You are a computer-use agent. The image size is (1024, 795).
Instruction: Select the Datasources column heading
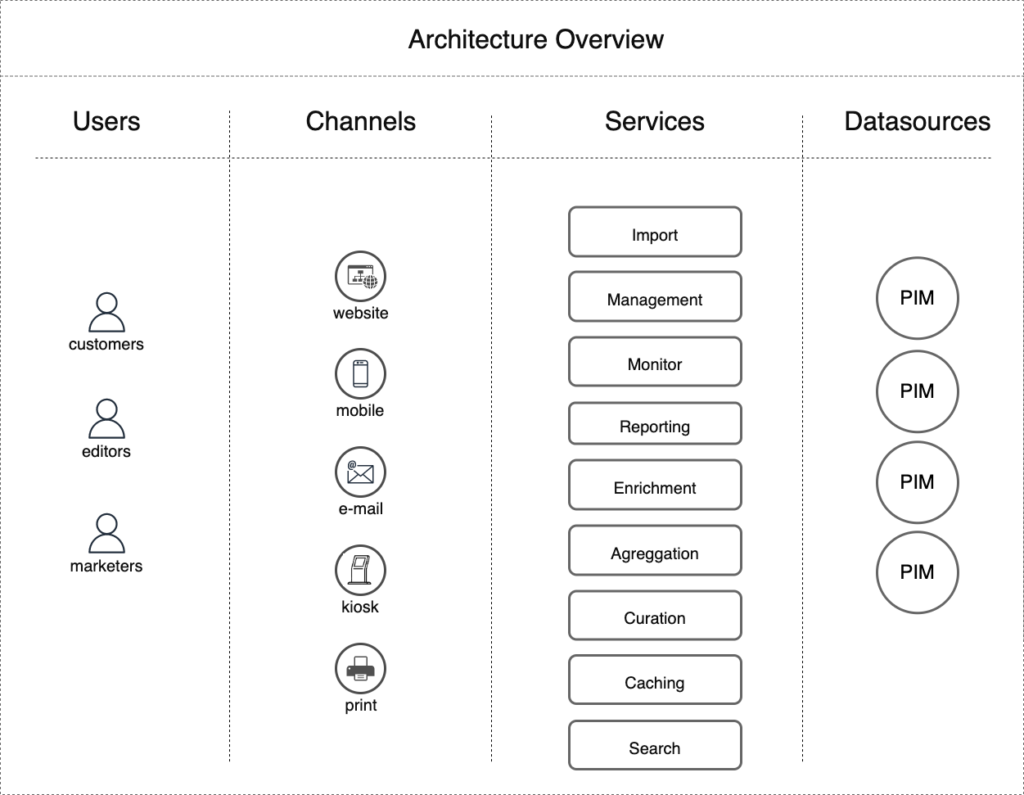(x=917, y=122)
